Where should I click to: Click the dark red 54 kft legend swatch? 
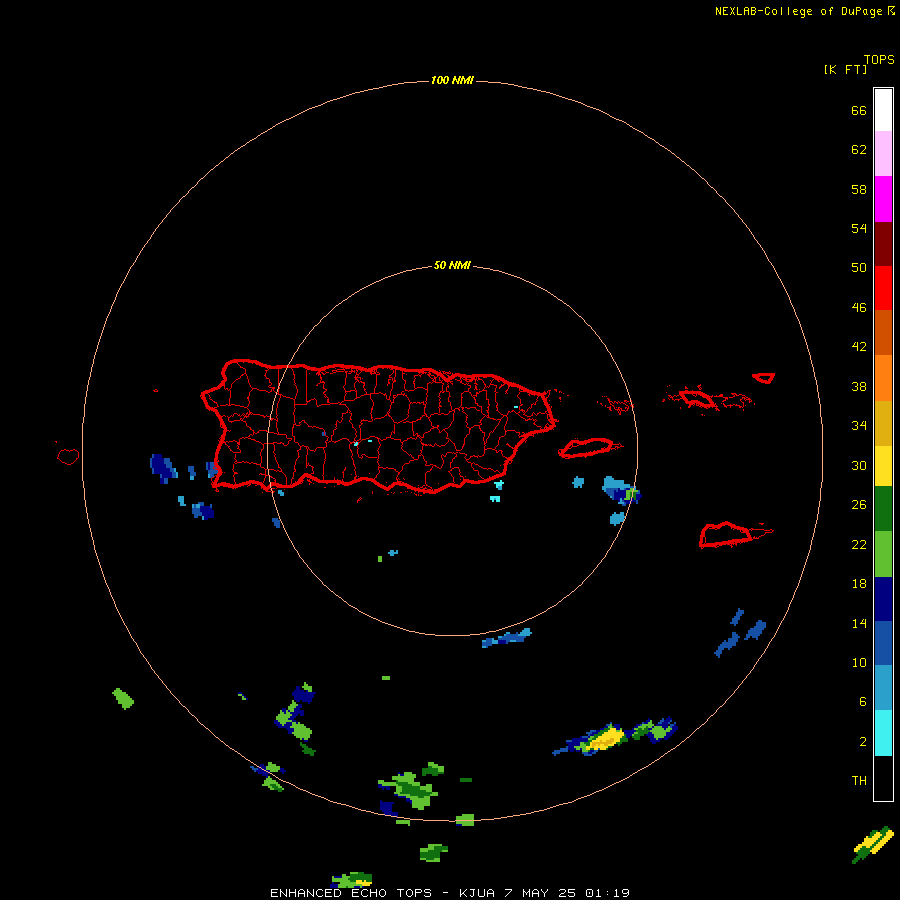pyautogui.click(x=883, y=244)
